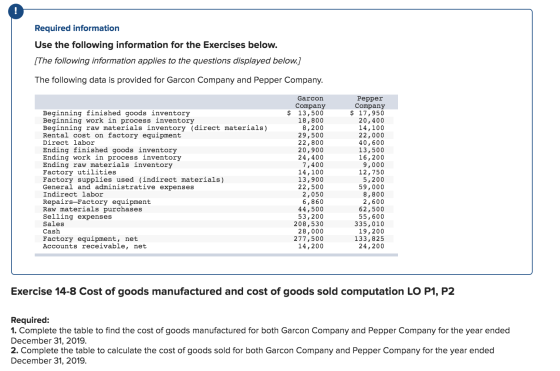Select the Garcon Company column header
The height and width of the screenshot is (371, 560).
tap(310, 102)
